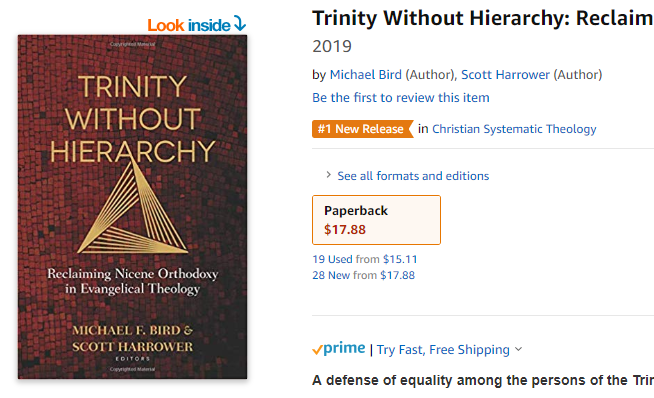Select the Paperback format option
This screenshot has width=654, height=398.
[x=376, y=220]
